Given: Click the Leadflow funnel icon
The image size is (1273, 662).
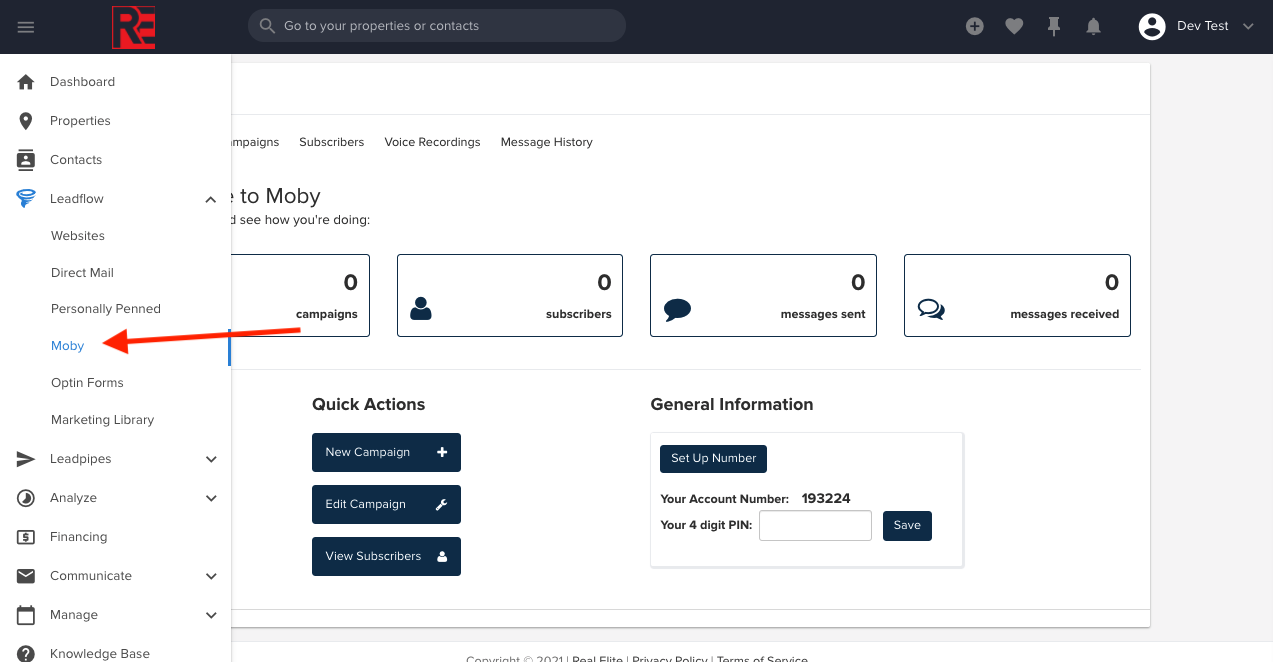Looking at the screenshot, I should pyautogui.click(x=26, y=199).
